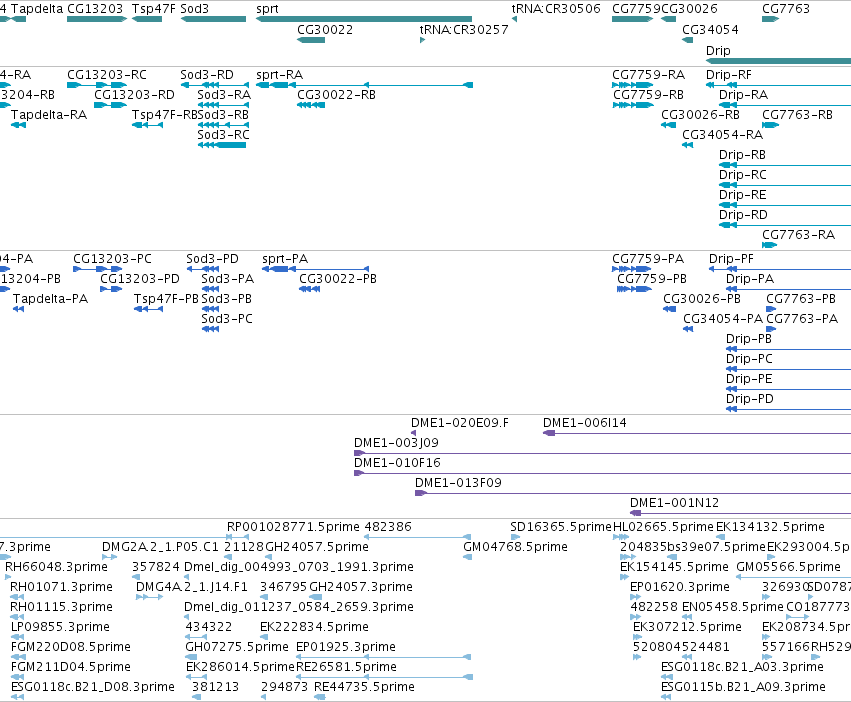Click the CG30022 gene arrow glyph
The width and height of the screenshot is (851, 702).
pyautogui.click(x=311, y=40)
